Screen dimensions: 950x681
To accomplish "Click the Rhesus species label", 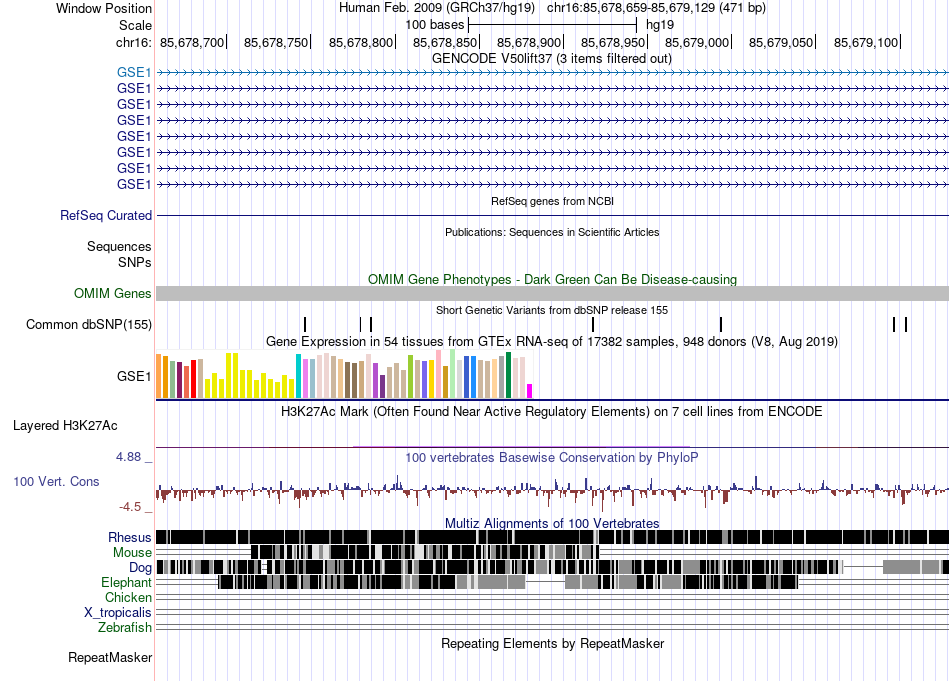I will pyautogui.click(x=130, y=537).
